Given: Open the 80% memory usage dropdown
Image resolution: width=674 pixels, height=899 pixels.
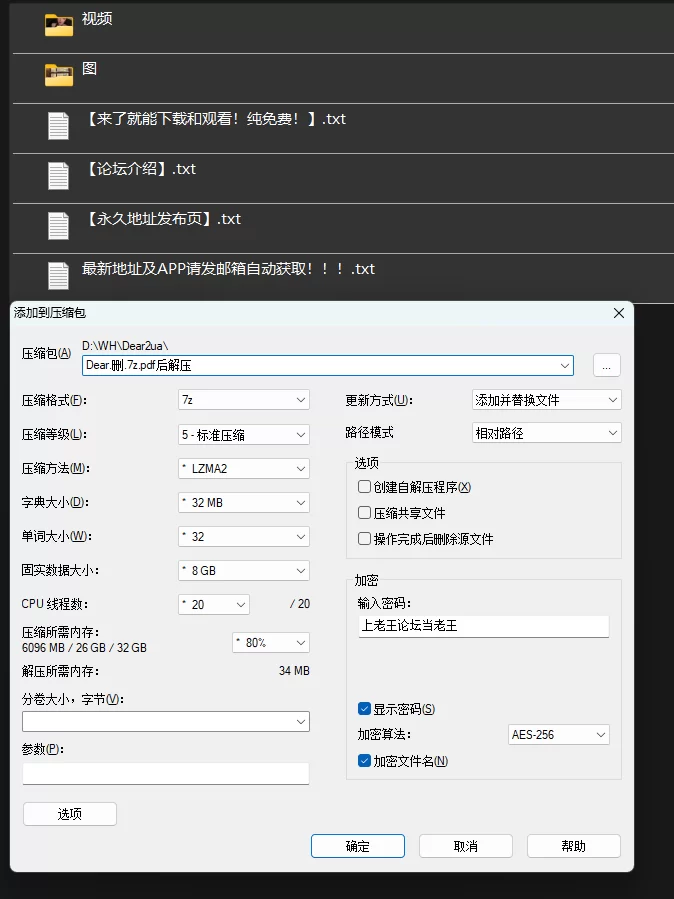Looking at the screenshot, I should 271,642.
